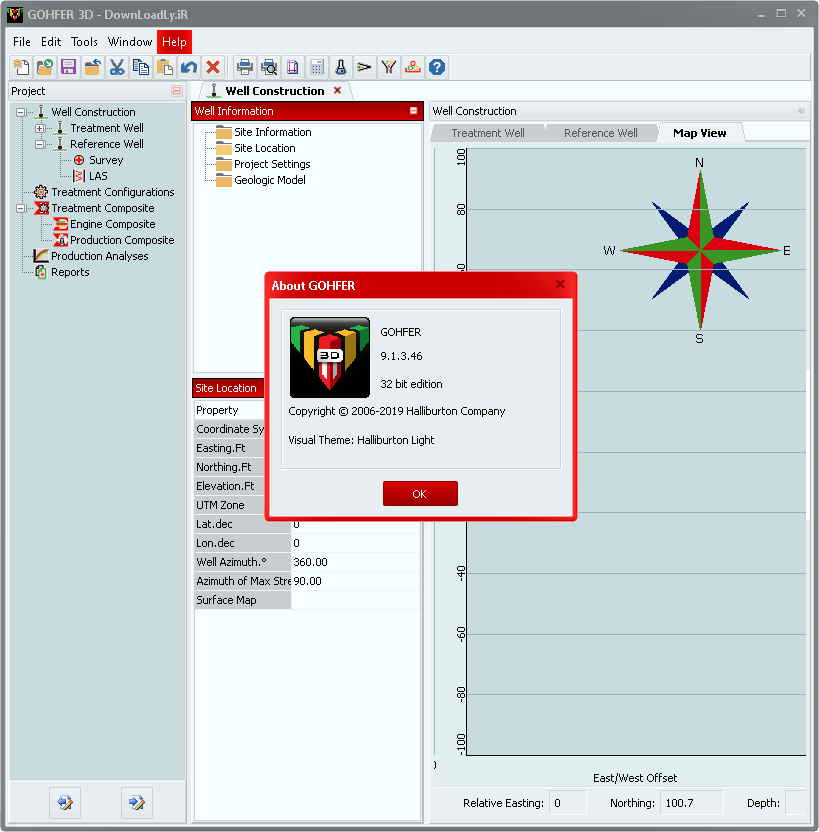Undo the last action using the toolbar
The width and height of the screenshot is (819, 832).
click(x=189, y=67)
